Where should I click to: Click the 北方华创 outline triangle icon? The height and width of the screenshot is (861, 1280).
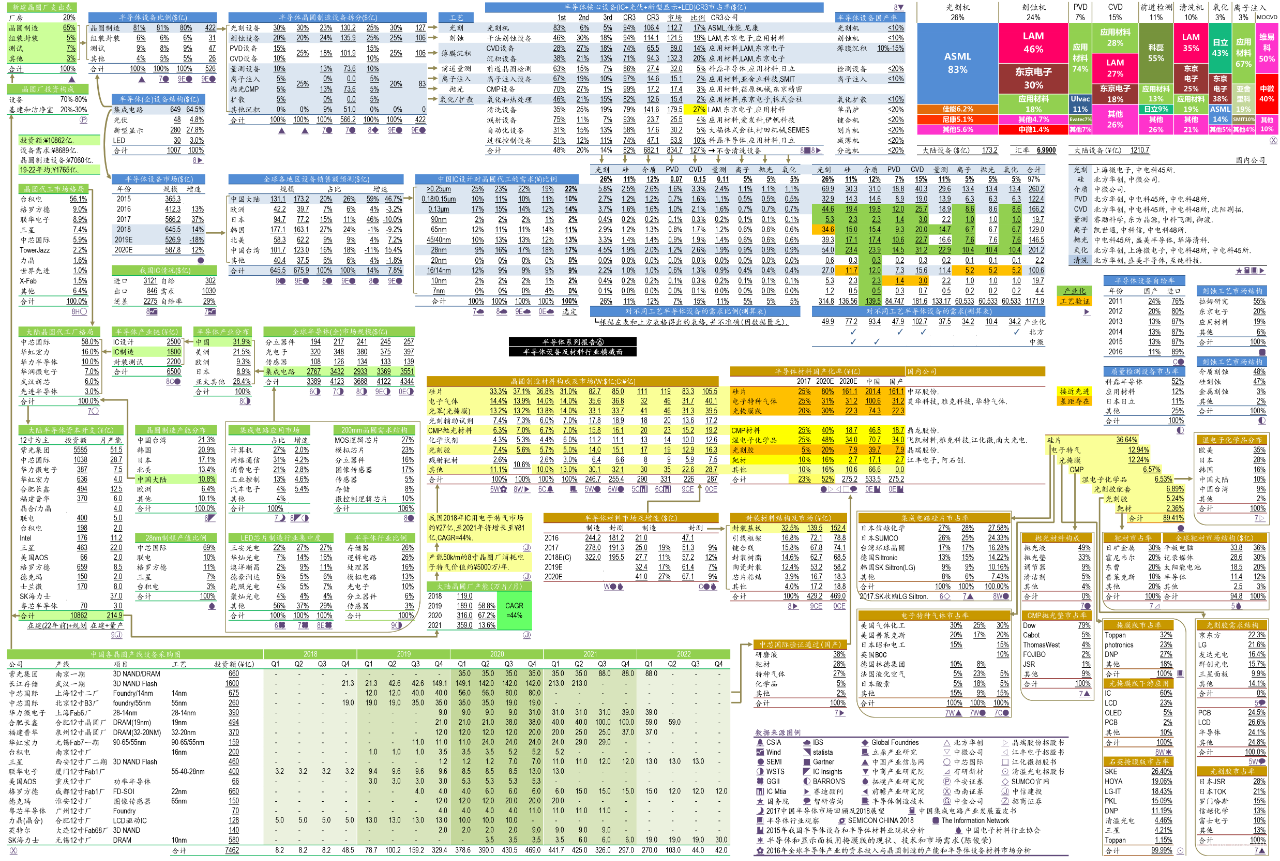point(947,742)
